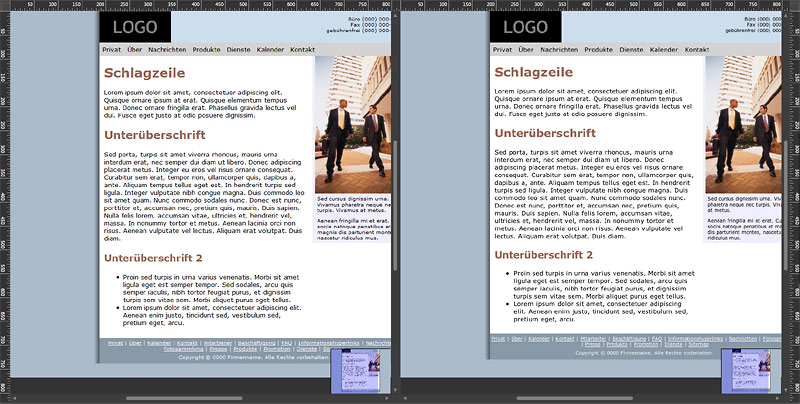Open Produkte in right pane navigation bar
800x404 pixels.
[x=600, y=49]
